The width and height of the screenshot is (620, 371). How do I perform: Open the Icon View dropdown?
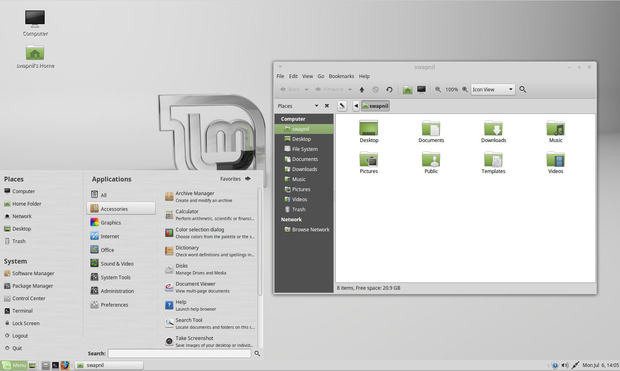(x=493, y=89)
